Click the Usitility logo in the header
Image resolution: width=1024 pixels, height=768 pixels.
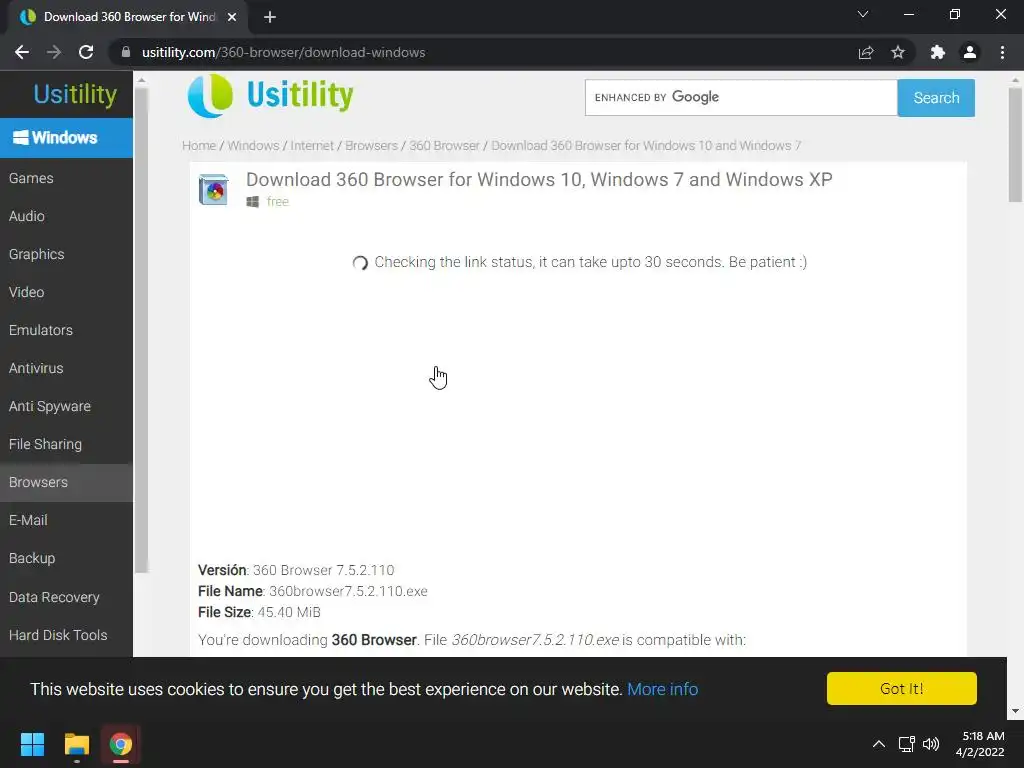pos(270,95)
